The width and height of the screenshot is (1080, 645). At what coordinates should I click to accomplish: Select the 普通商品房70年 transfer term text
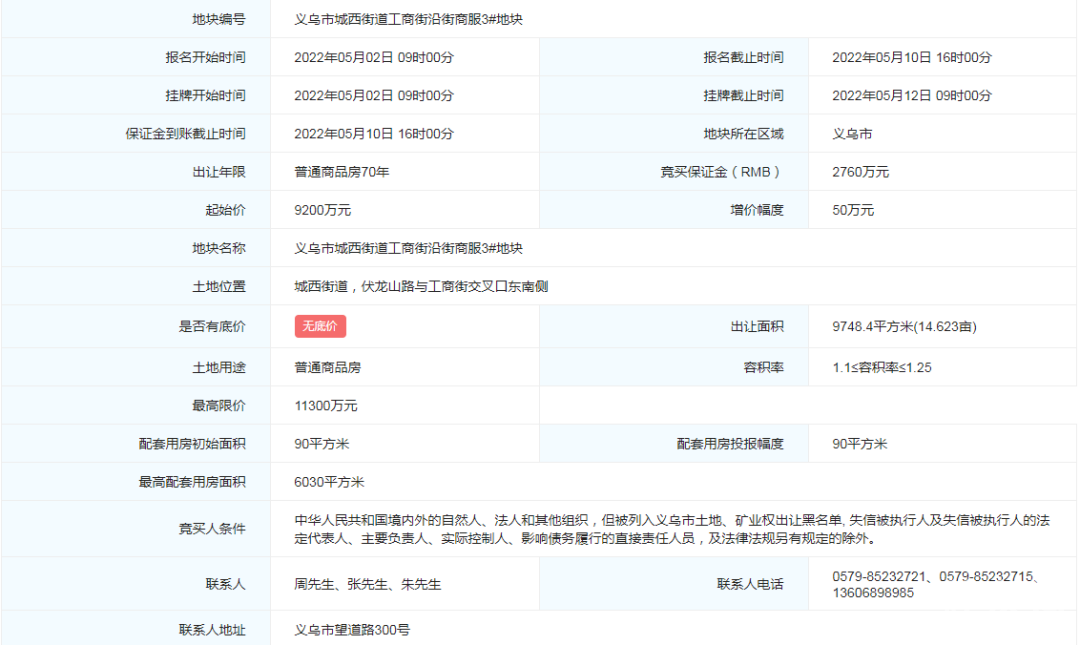[x=341, y=172]
